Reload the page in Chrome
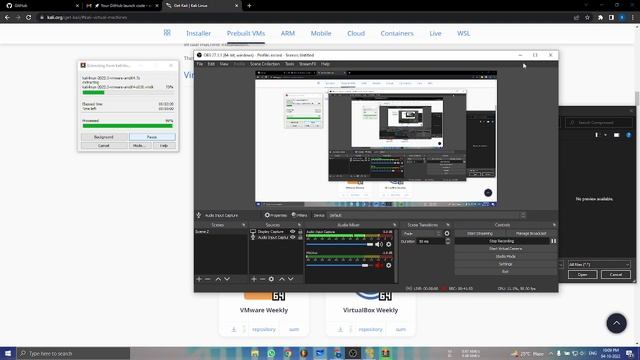Image resolution: width=640 pixels, height=360 pixels. pyautogui.click(x=29, y=18)
